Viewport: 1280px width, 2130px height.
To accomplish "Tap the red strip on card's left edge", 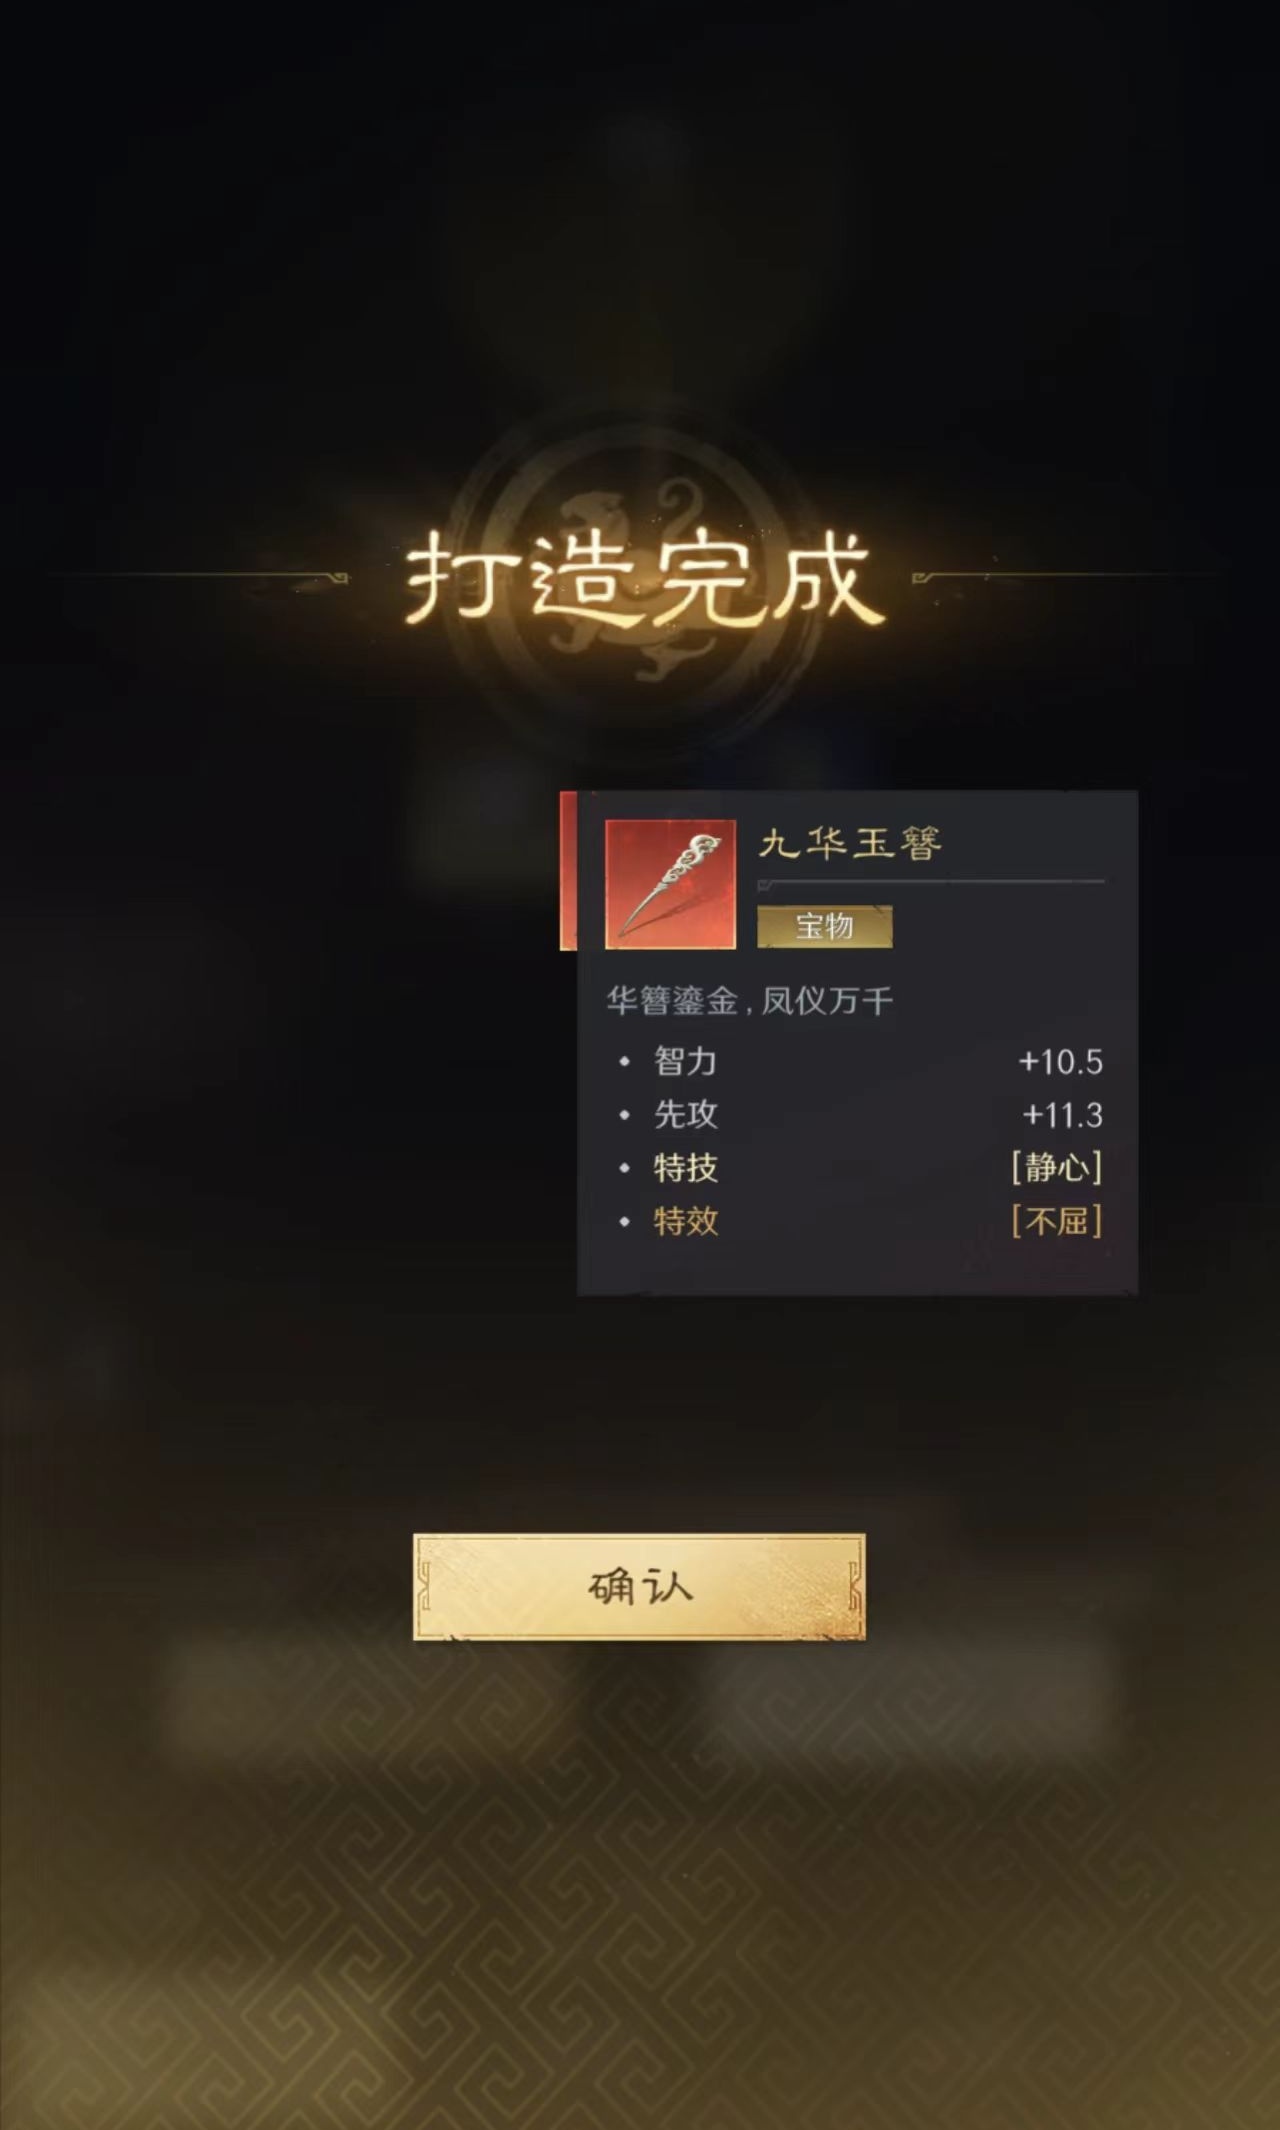I will coord(568,870).
